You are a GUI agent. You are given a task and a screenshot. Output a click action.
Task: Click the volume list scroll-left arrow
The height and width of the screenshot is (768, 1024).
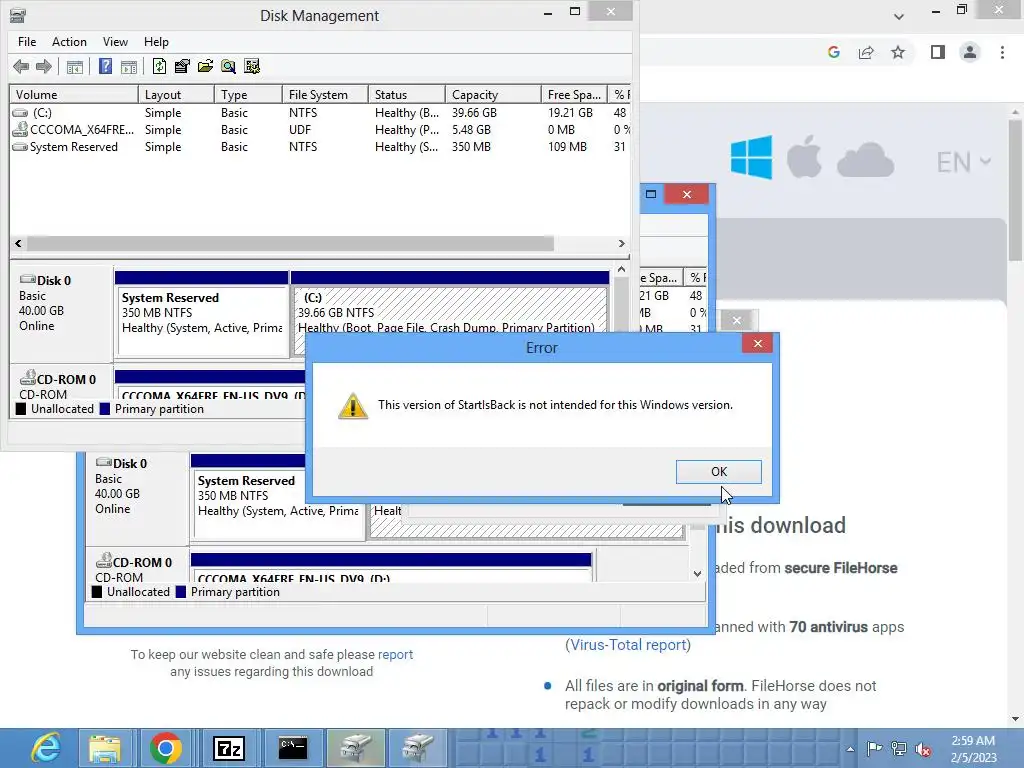click(18, 244)
